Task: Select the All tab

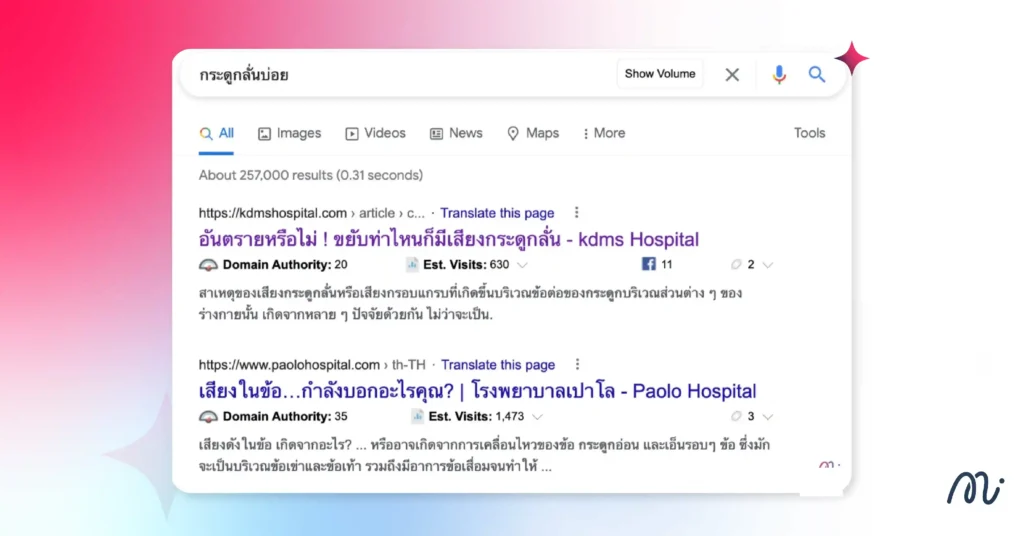Action: (216, 133)
